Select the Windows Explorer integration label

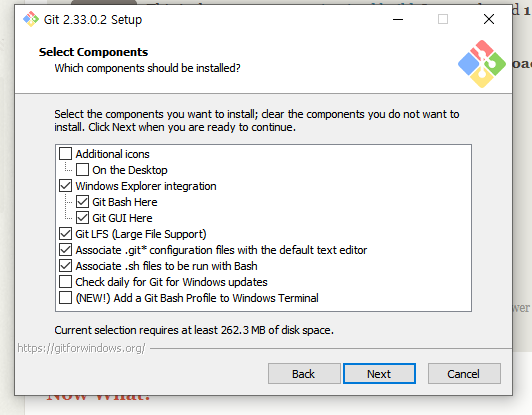146,186
